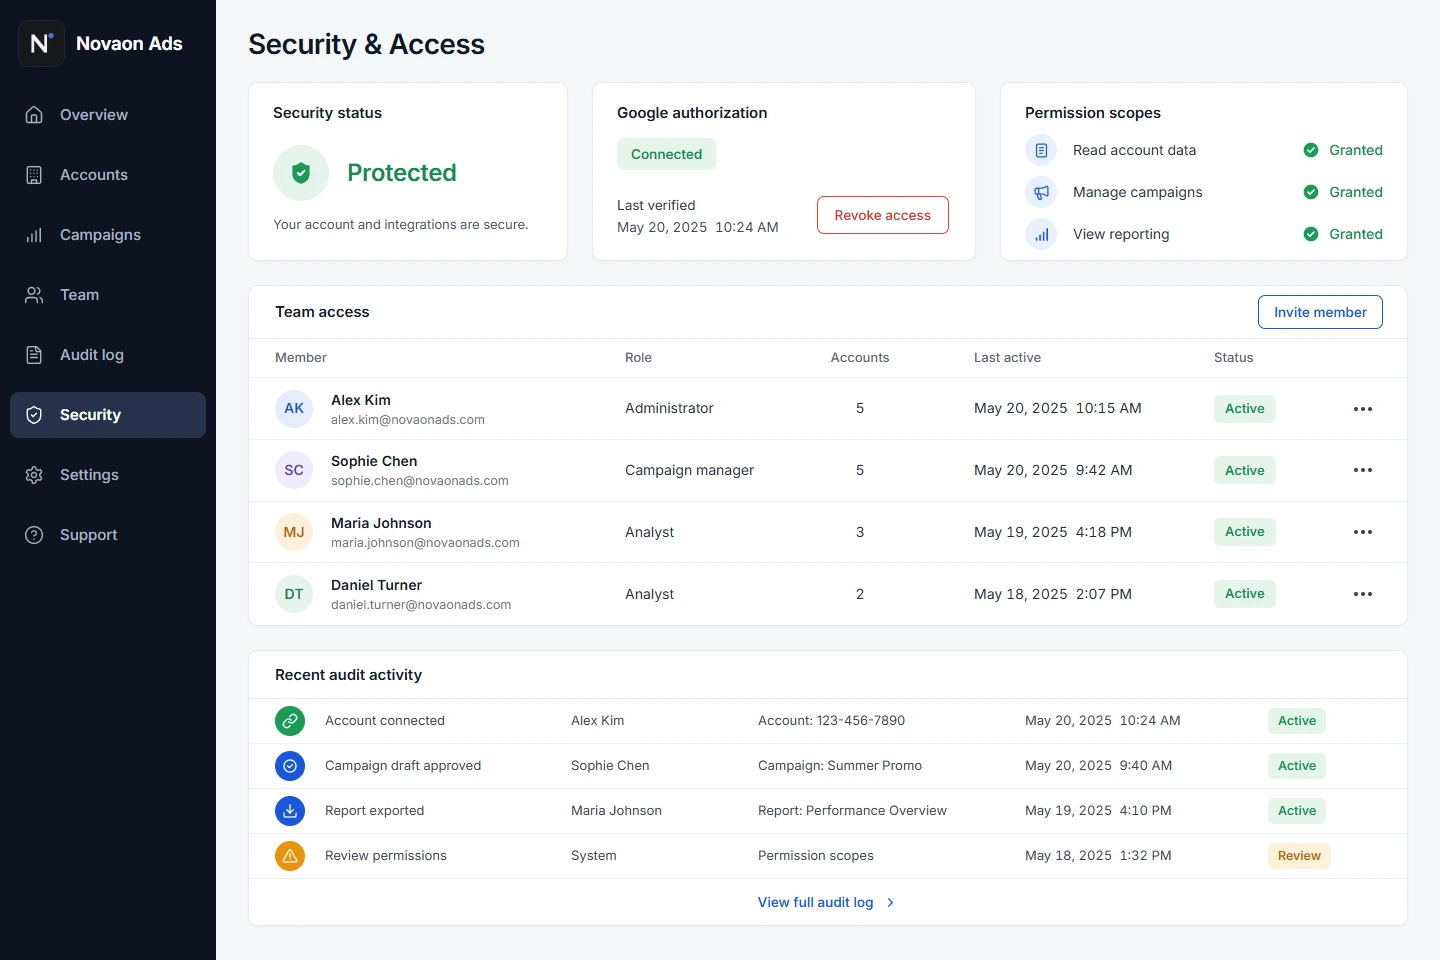Open the options menu for Sophie Chen
Viewport: 1440px width, 960px height.
pos(1363,470)
